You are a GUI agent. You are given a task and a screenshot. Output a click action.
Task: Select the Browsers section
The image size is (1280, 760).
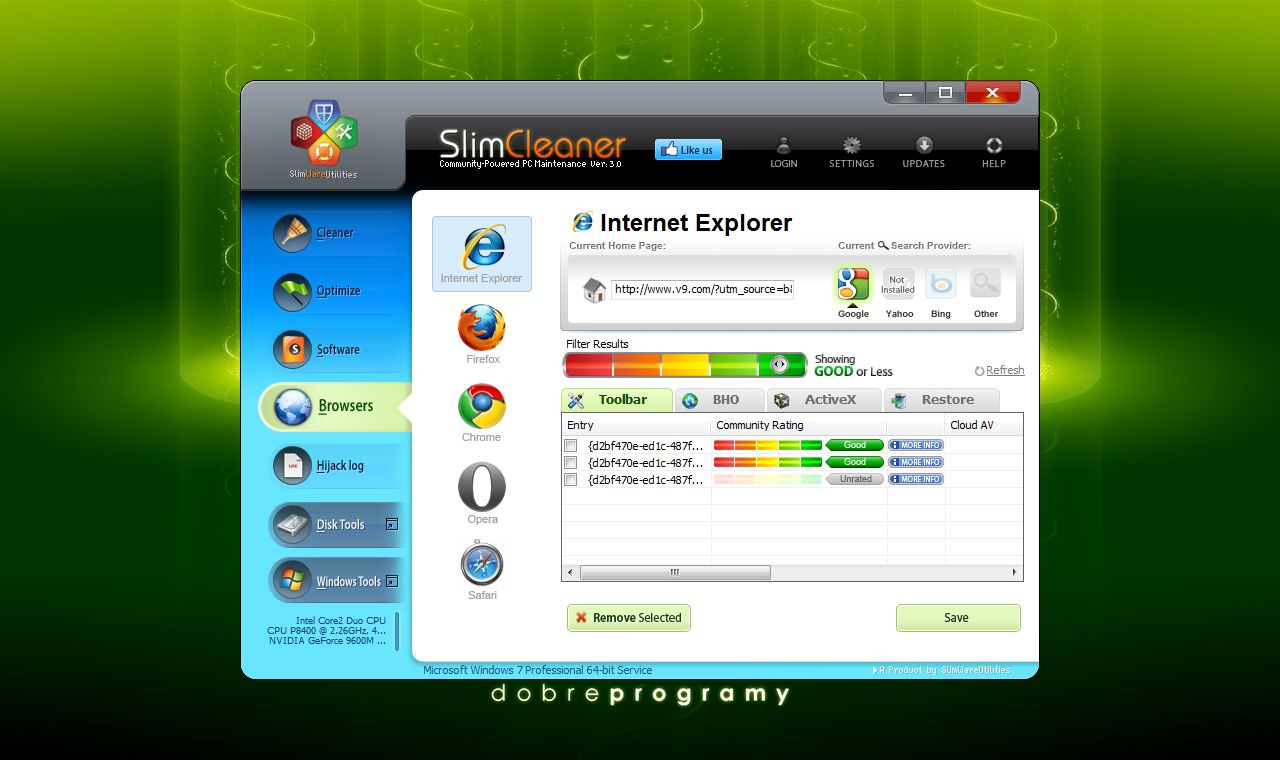coord(334,406)
